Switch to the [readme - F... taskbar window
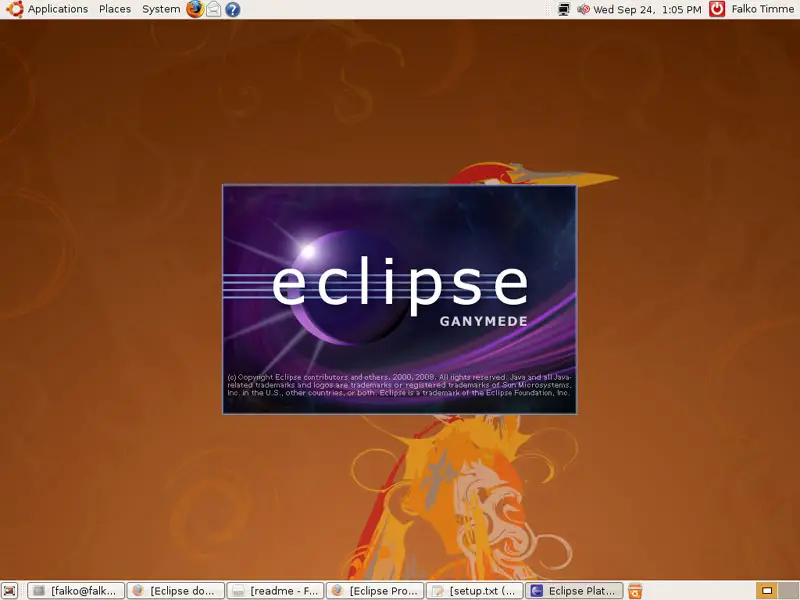 [x=275, y=591]
